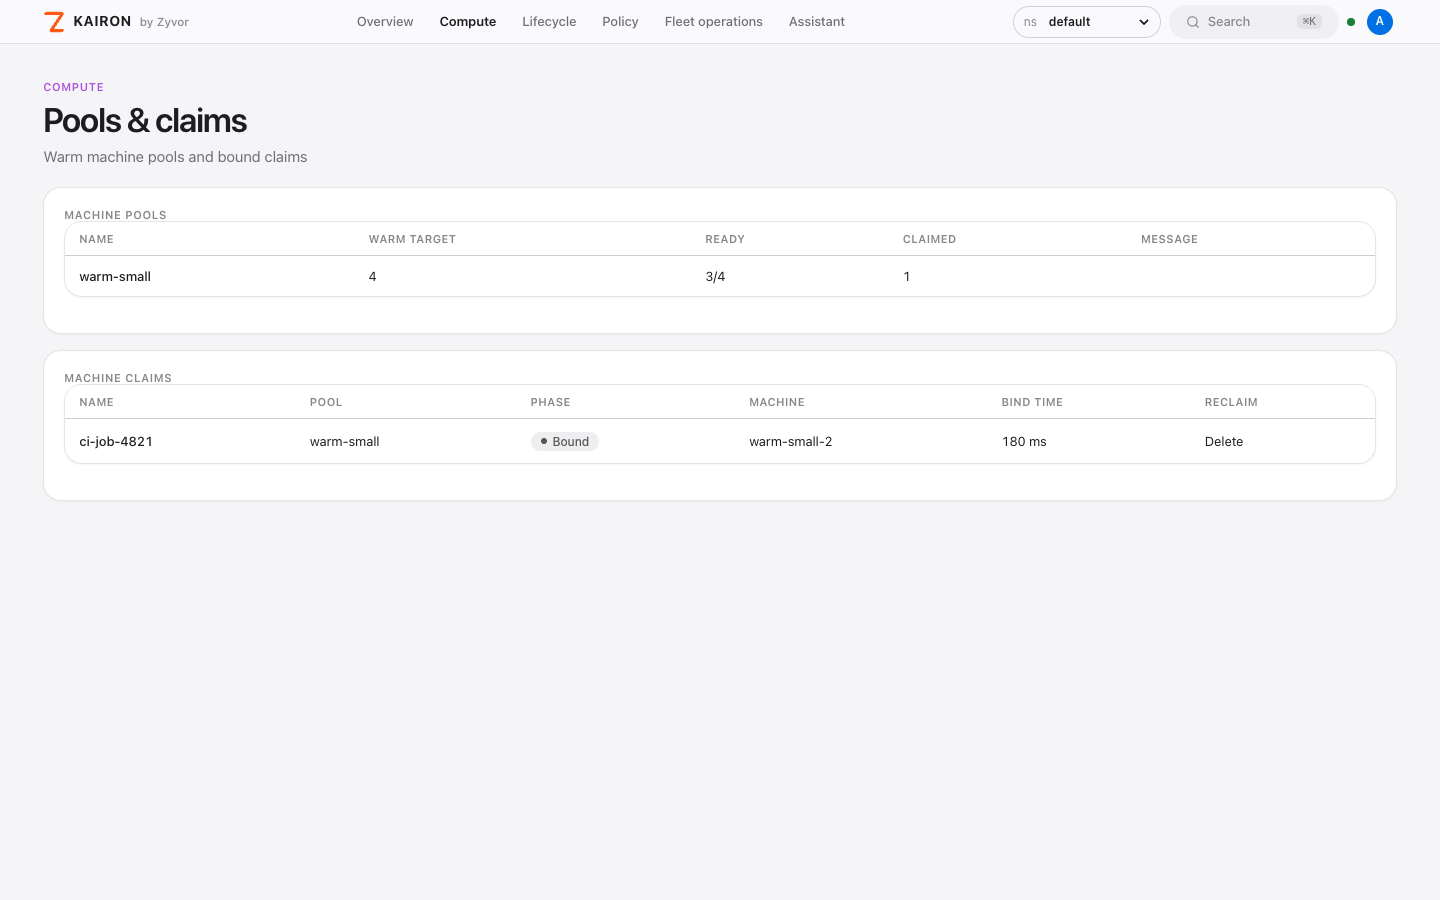1440x900 pixels.
Task: Open the default namespace selector
Action: point(1086,22)
